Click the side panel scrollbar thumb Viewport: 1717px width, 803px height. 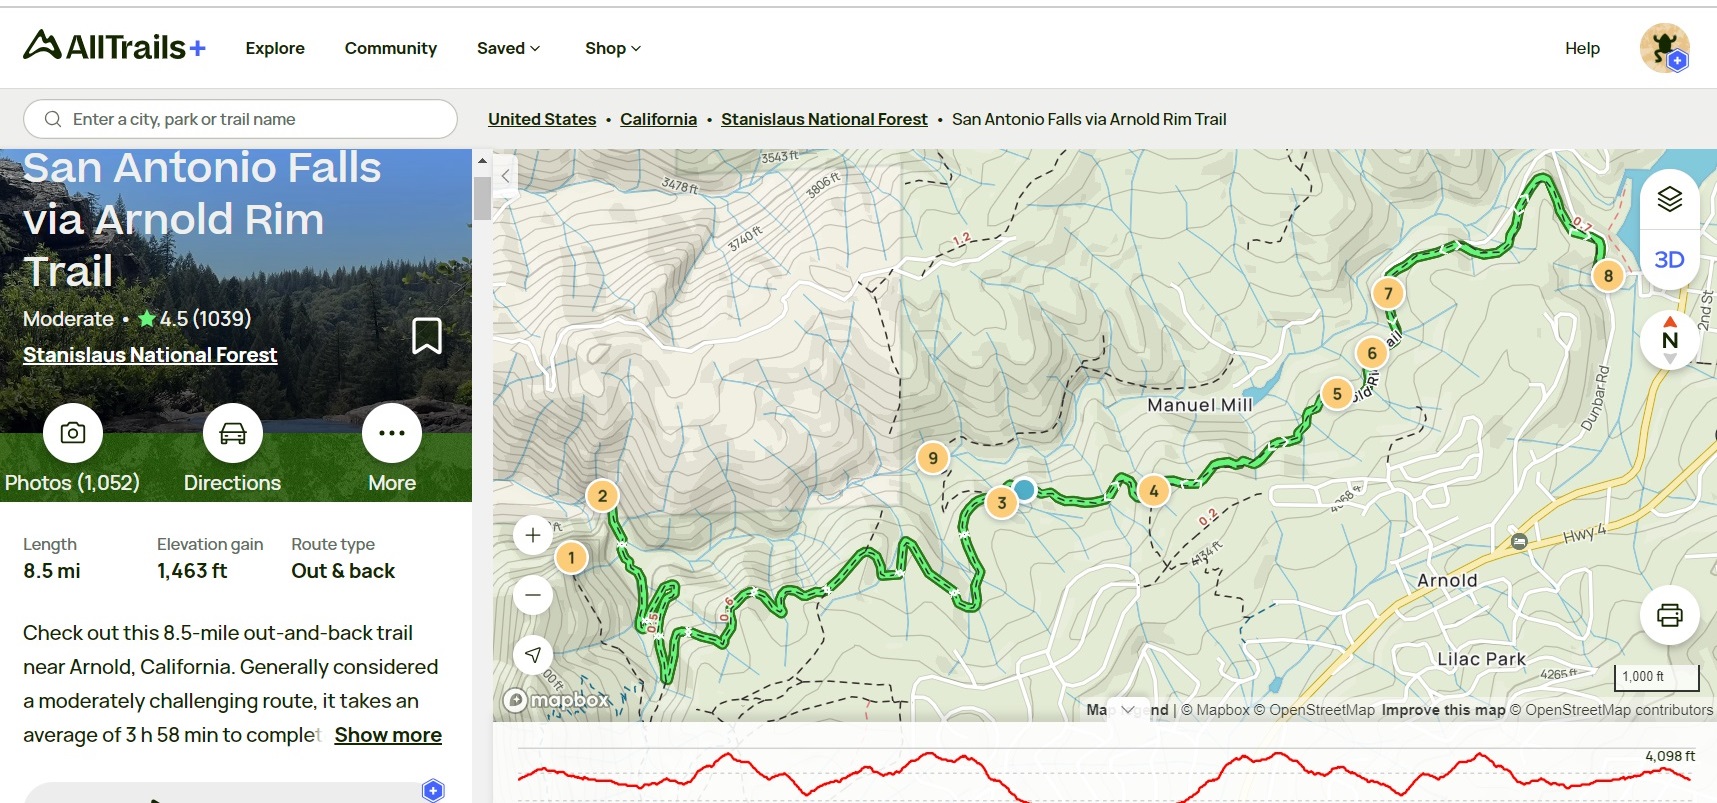pyautogui.click(x=482, y=198)
